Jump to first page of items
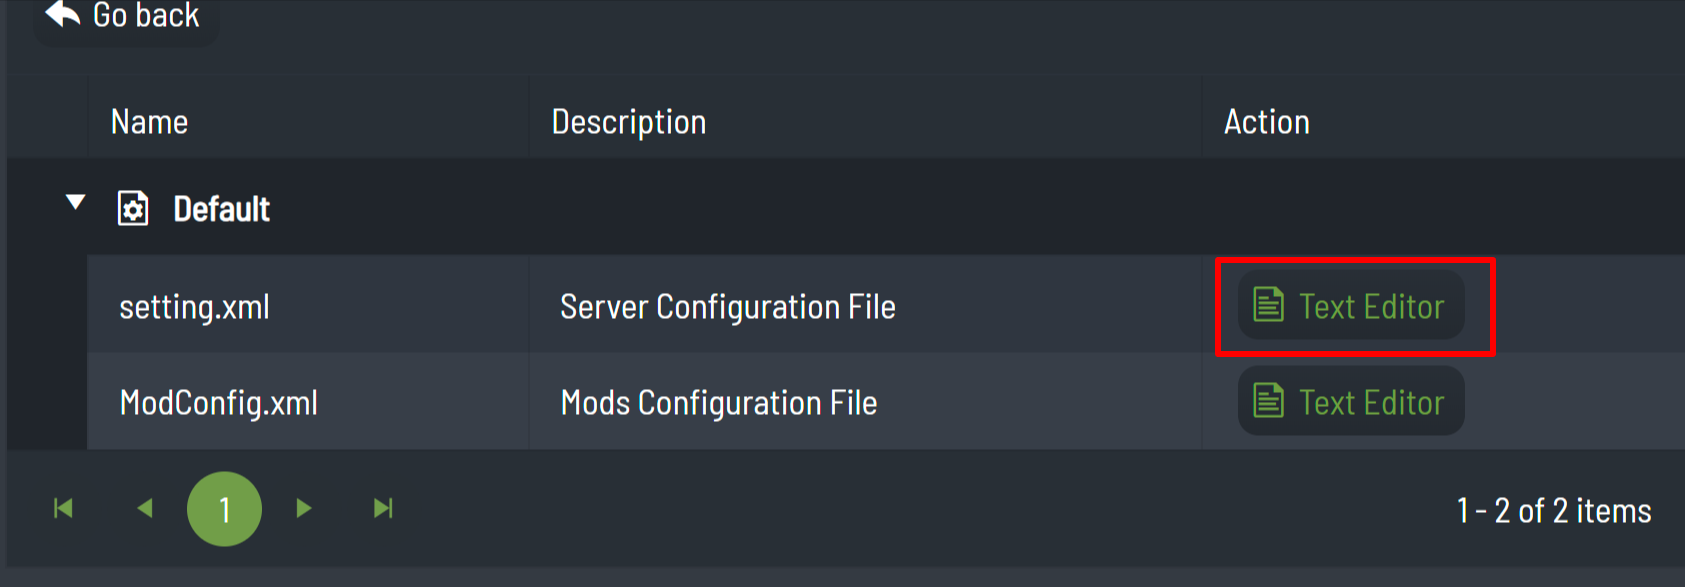1685x587 pixels. click(x=63, y=509)
